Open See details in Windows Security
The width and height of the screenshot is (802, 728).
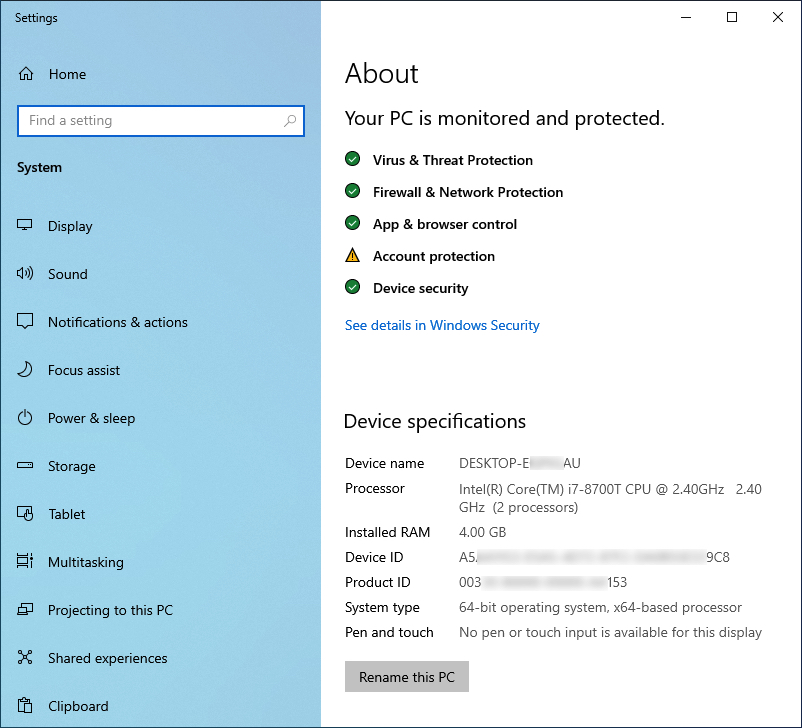441,325
